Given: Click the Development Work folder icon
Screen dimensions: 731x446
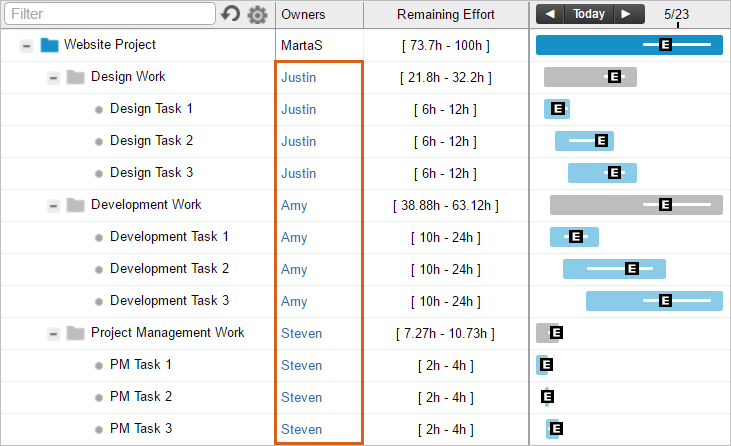Looking at the screenshot, I should [x=76, y=205].
